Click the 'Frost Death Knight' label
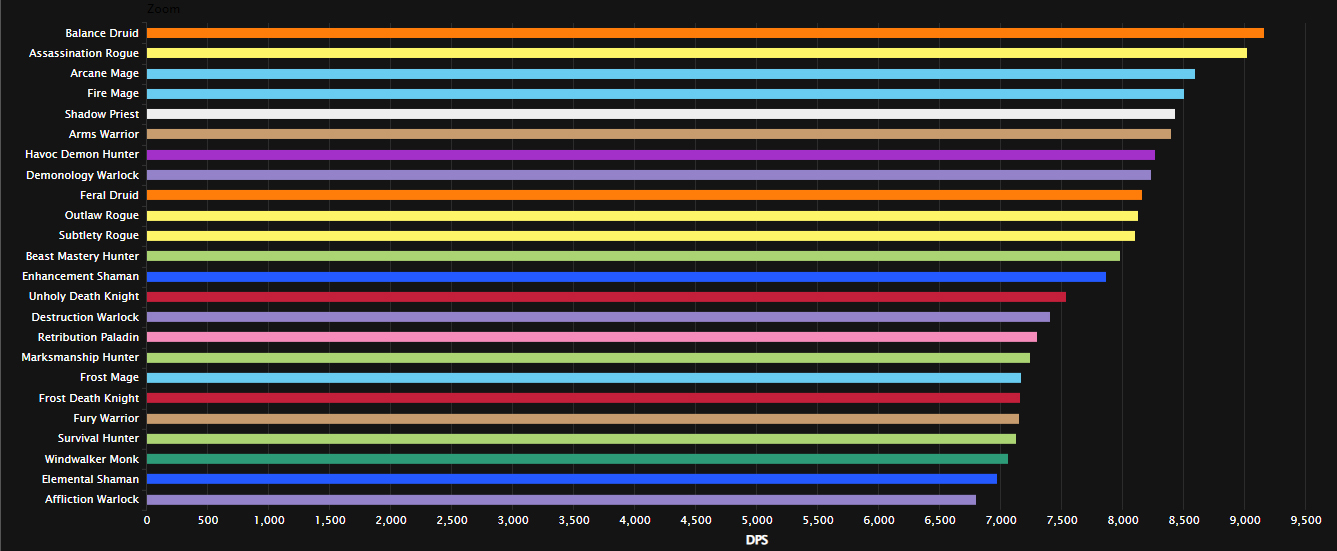Viewport: 1337px width, 551px height. pyautogui.click(x=89, y=398)
